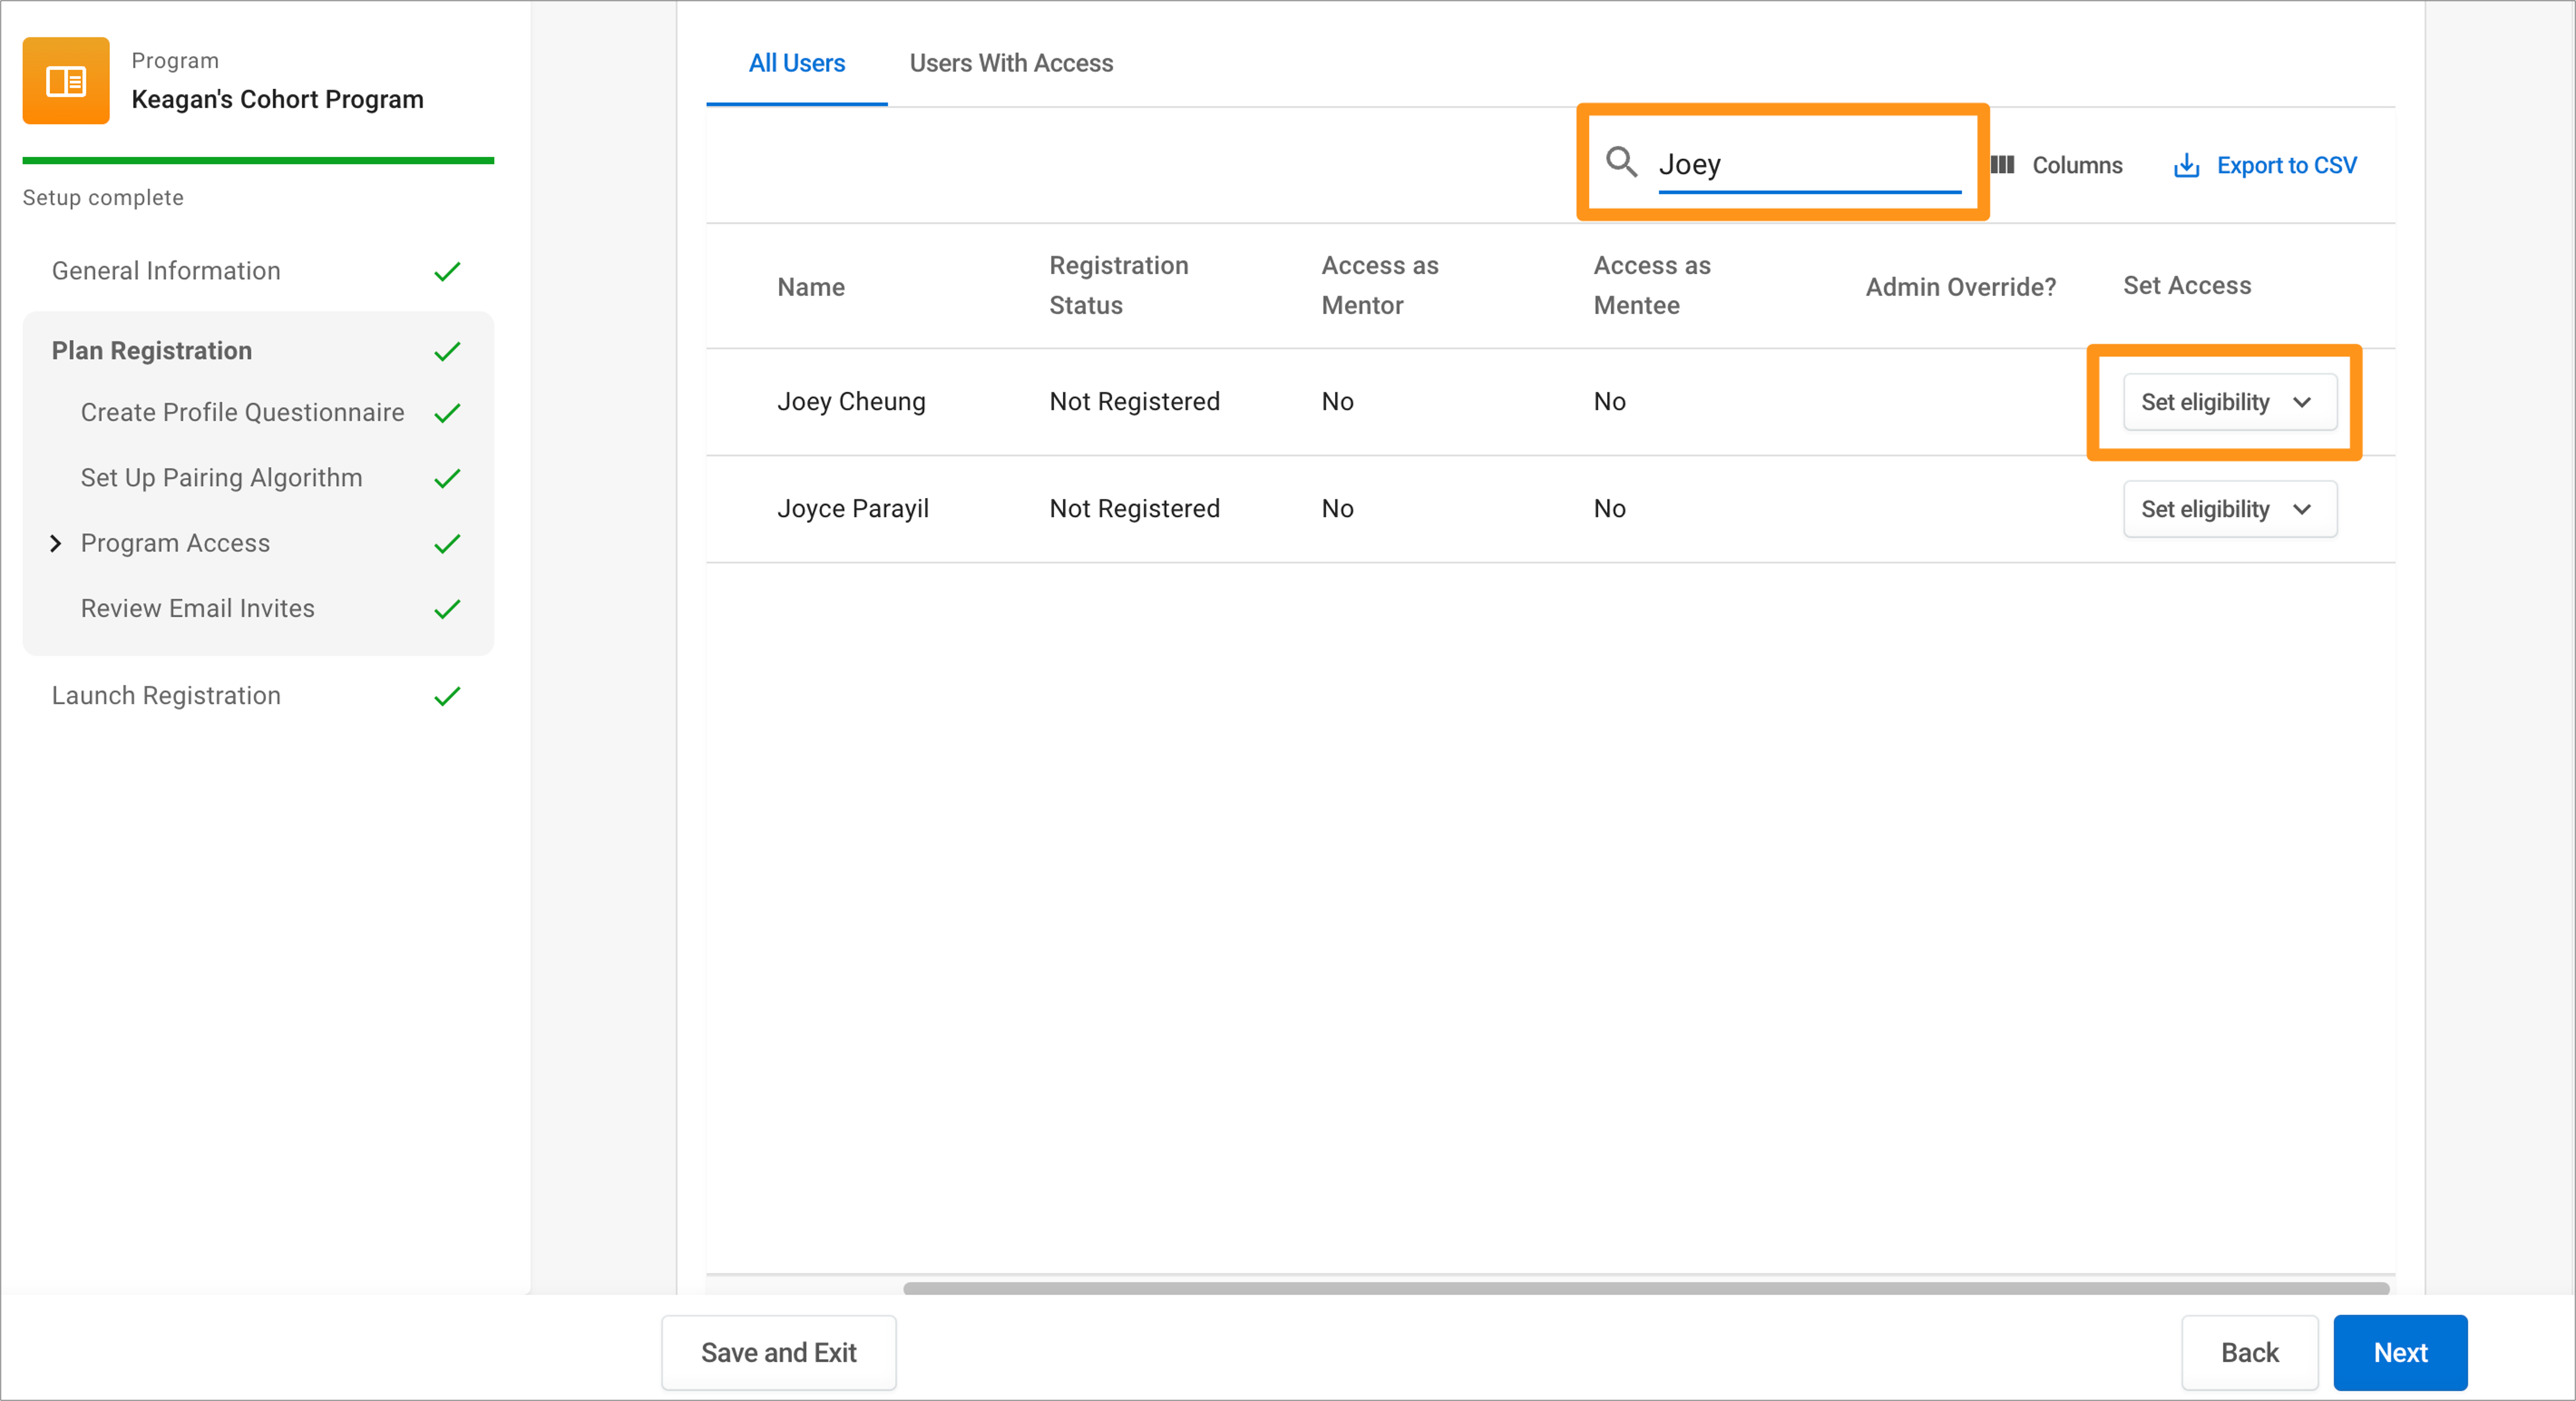The width and height of the screenshot is (2576, 1401).
Task: Click the checkmark beside Plan Registration
Action: [x=447, y=351]
